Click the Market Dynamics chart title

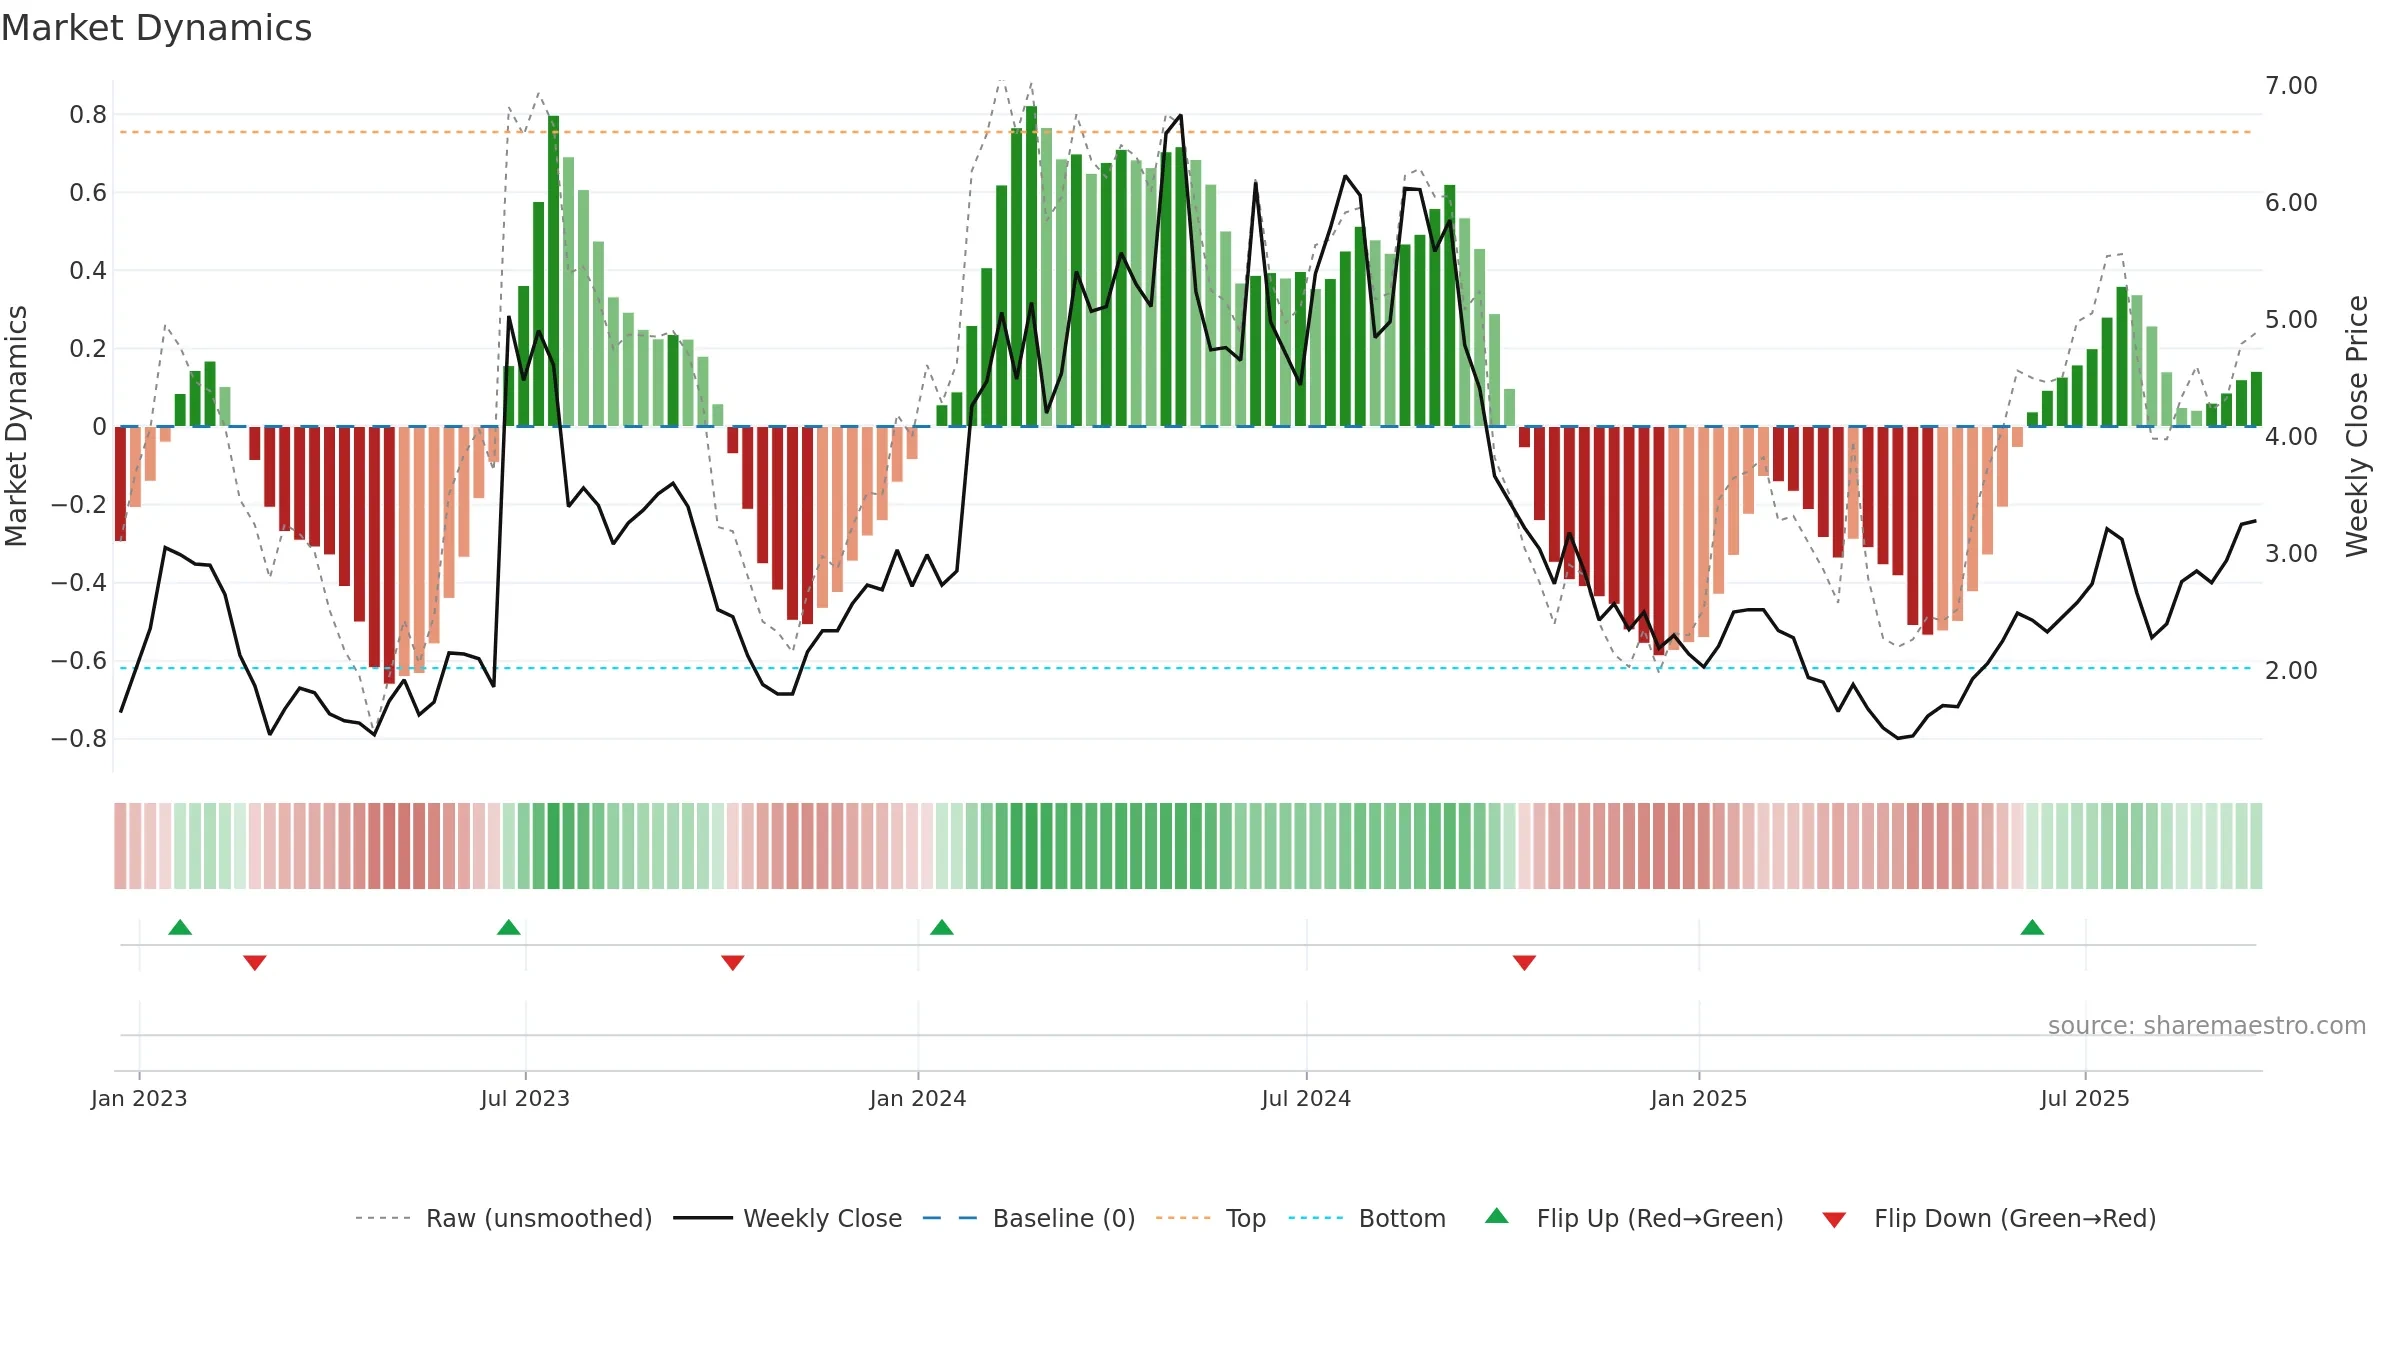click(156, 28)
